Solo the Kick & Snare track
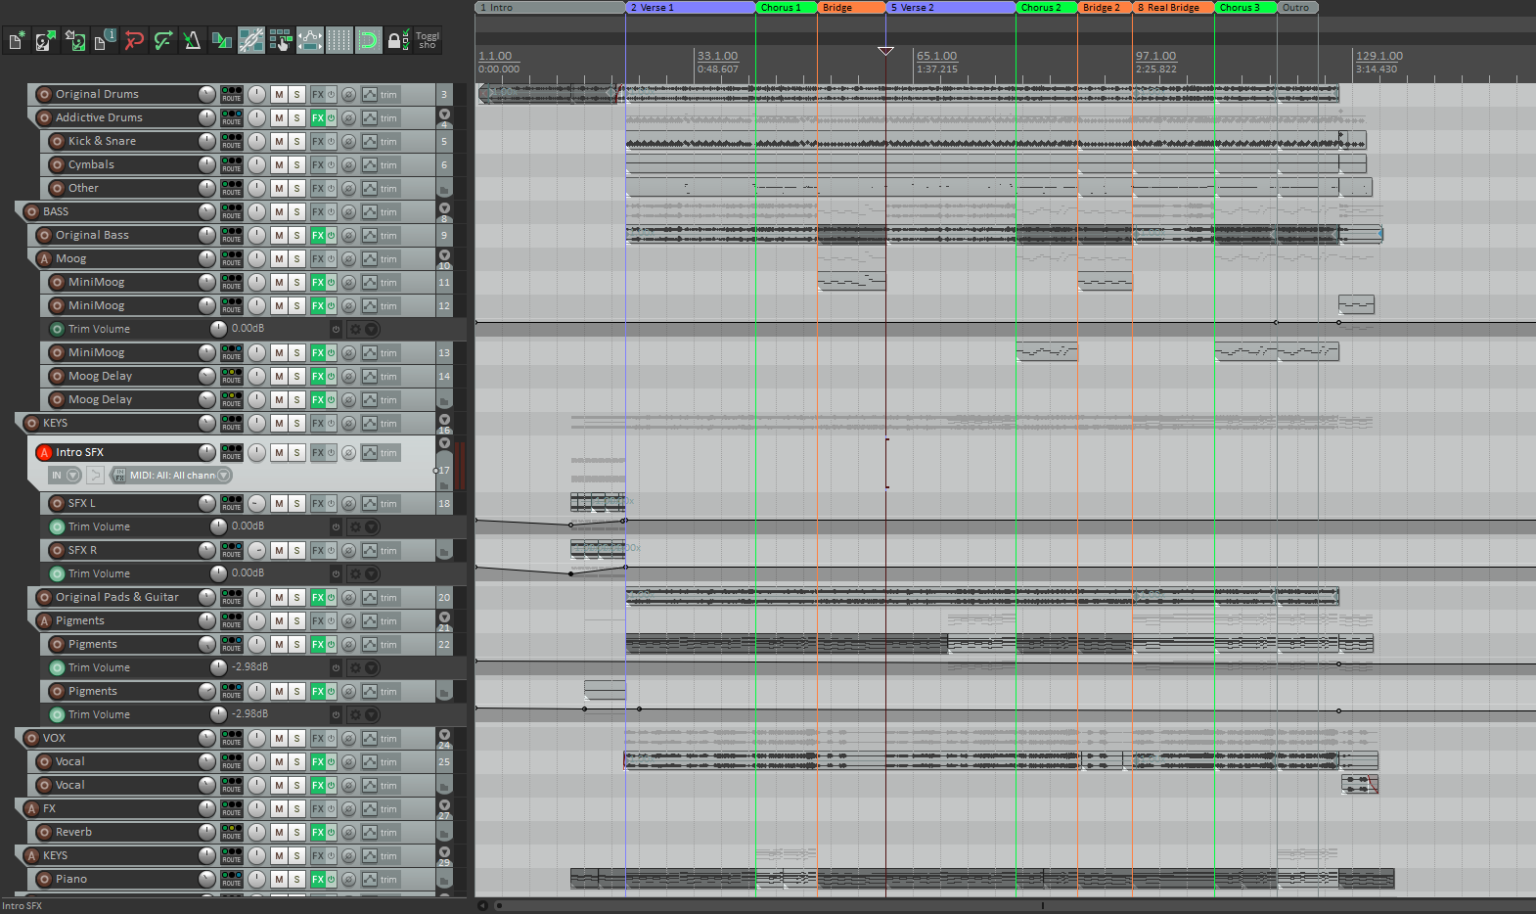Viewport: 1536px width, 914px height. pyautogui.click(x=297, y=141)
